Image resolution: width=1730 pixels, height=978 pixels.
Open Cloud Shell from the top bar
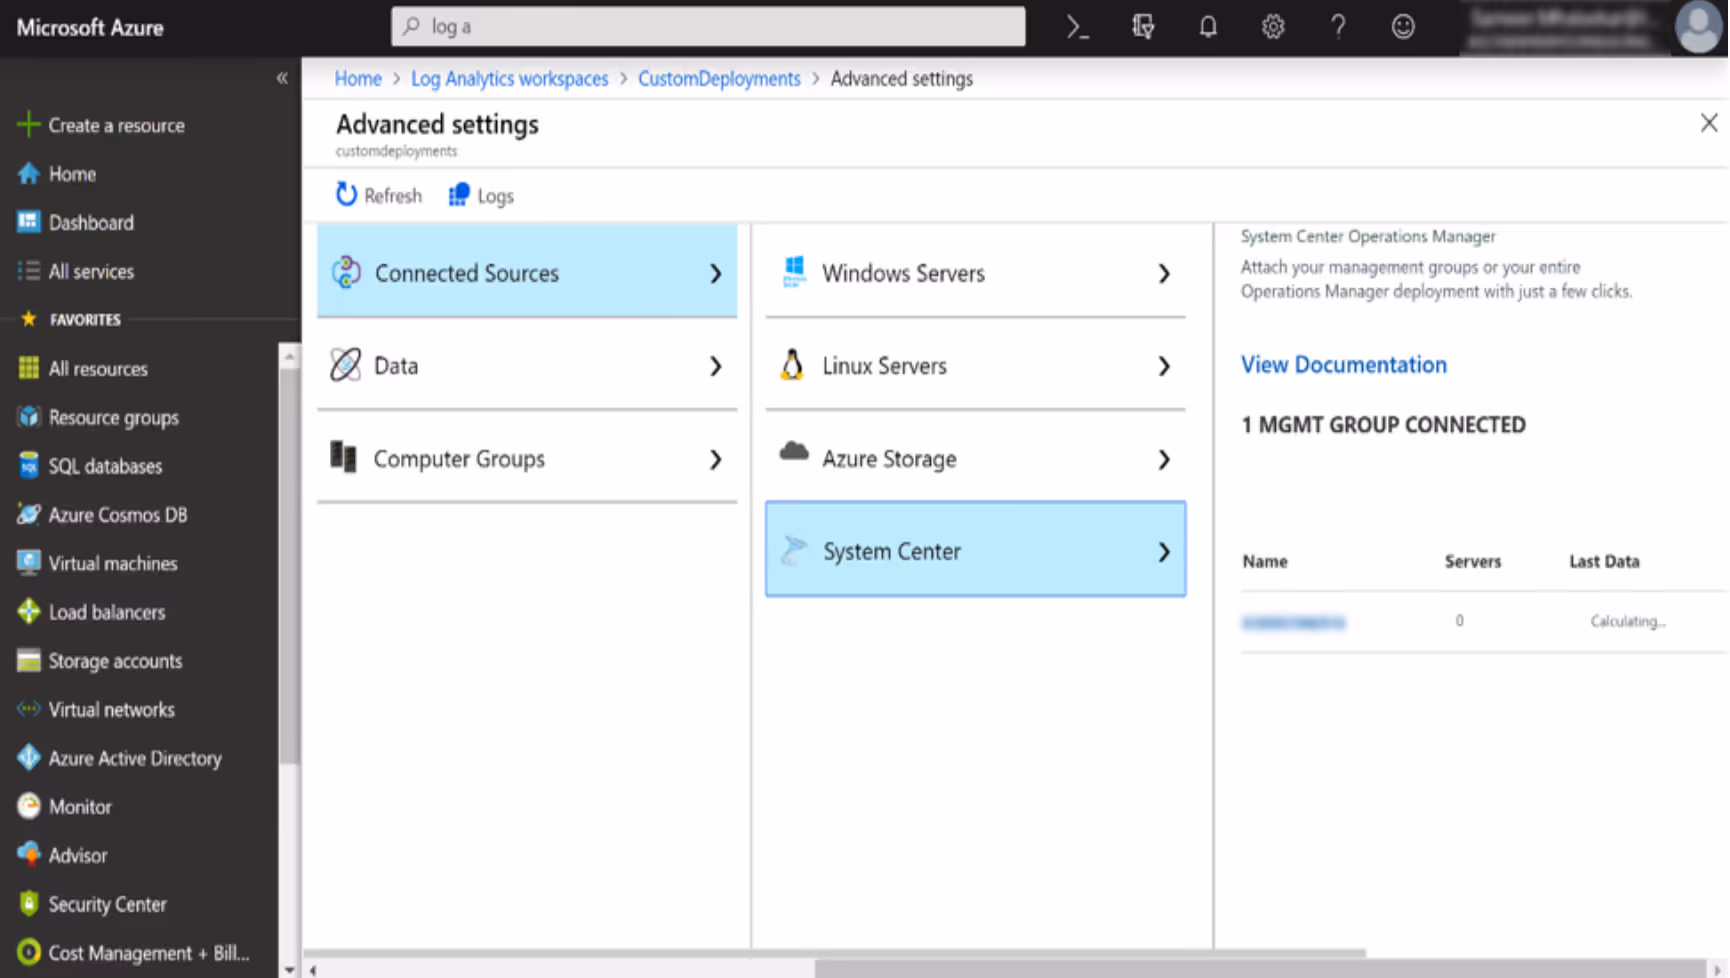[x=1077, y=27]
